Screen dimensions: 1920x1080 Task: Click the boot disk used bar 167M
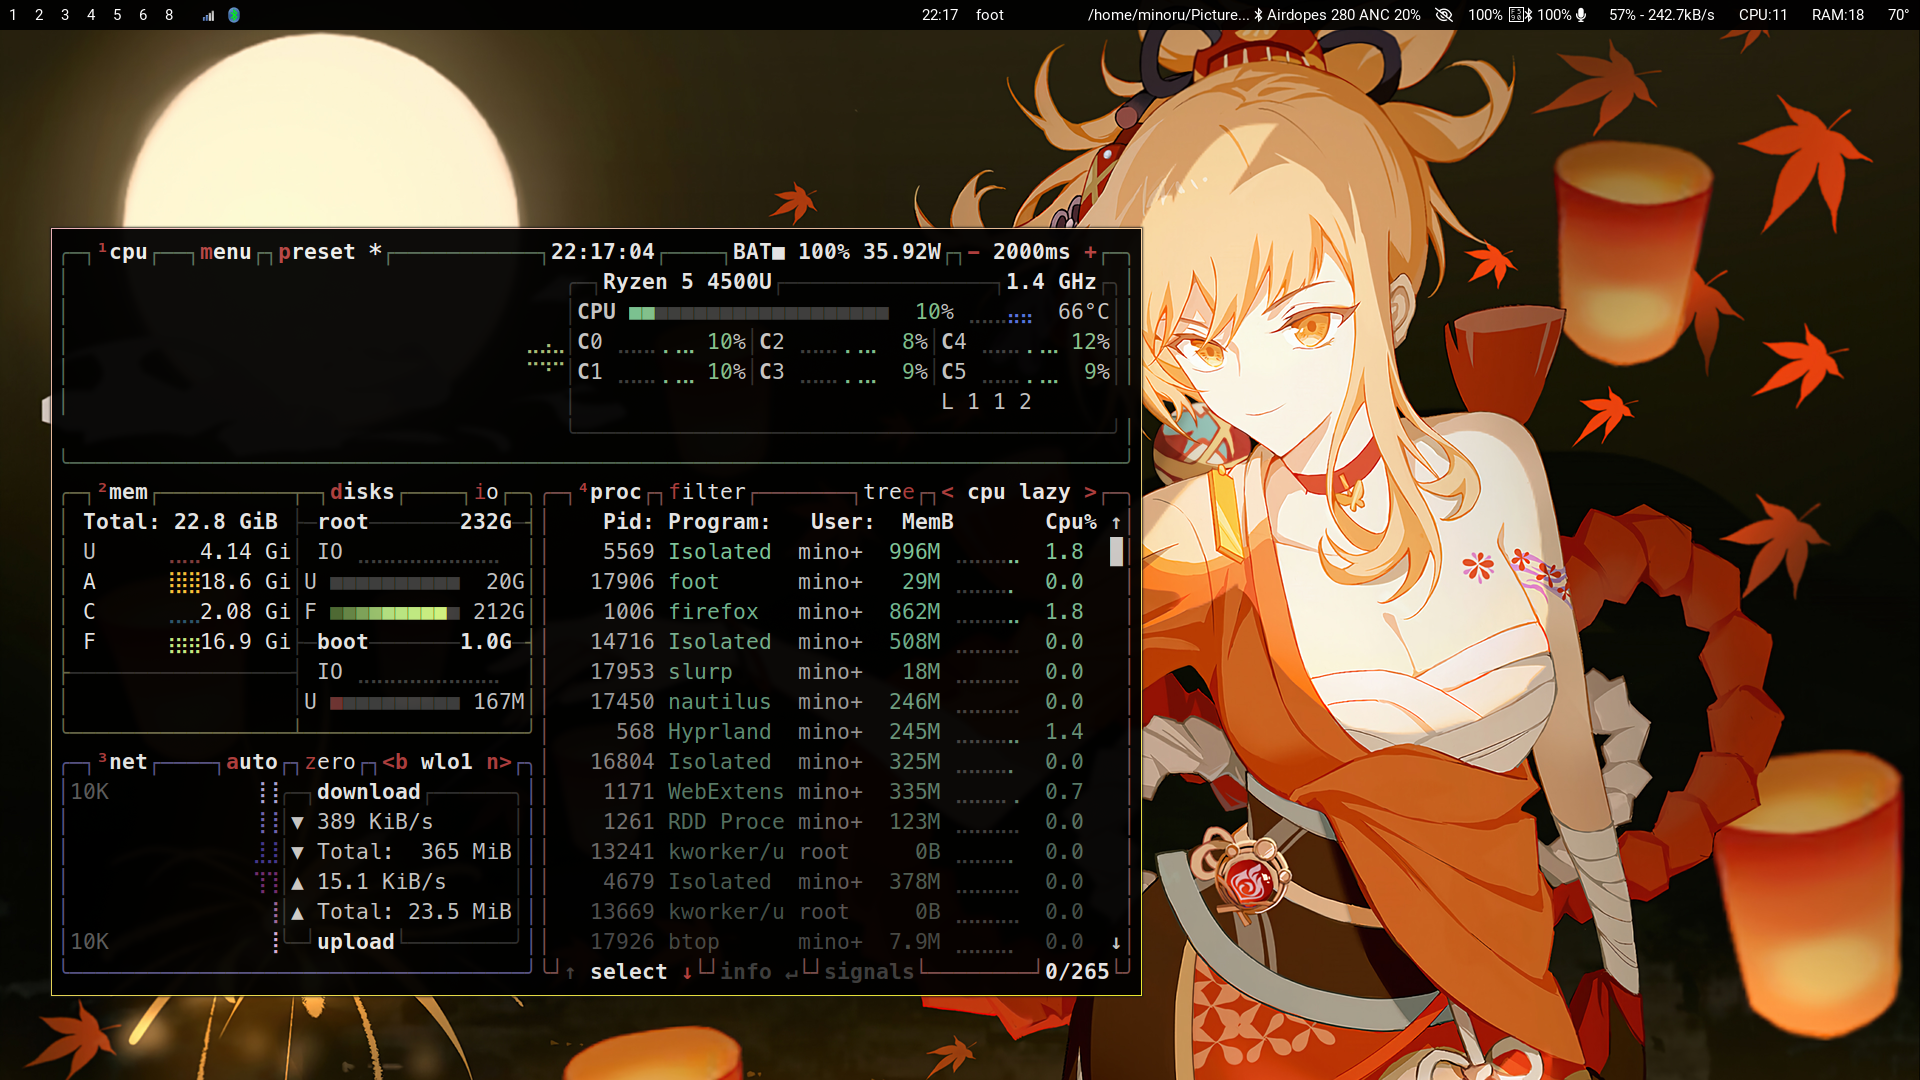[x=394, y=703]
